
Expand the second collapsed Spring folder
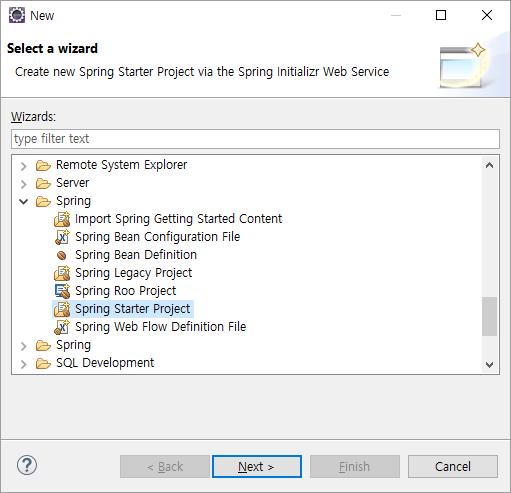tap(23, 346)
